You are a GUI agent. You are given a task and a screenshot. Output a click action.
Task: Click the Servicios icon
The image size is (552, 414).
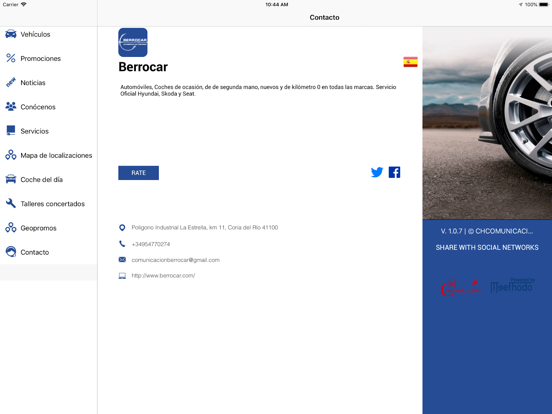[11, 131]
